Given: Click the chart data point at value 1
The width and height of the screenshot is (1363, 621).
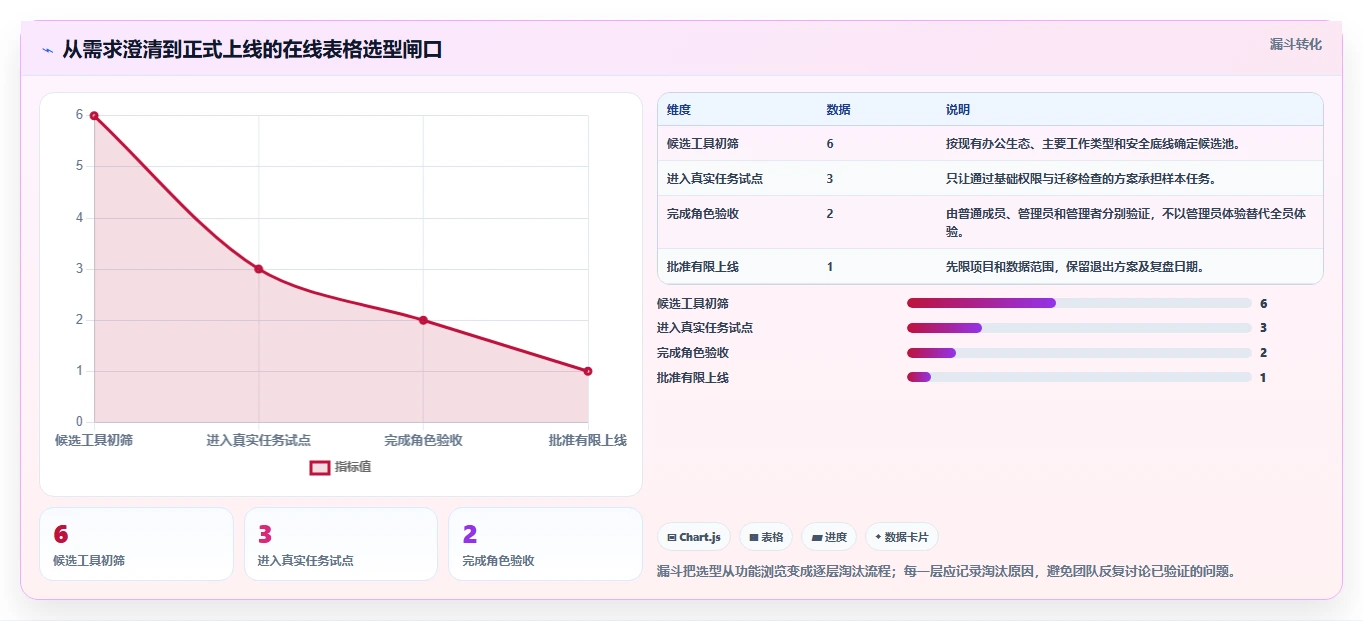Looking at the screenshot, I should pos(588,371).
